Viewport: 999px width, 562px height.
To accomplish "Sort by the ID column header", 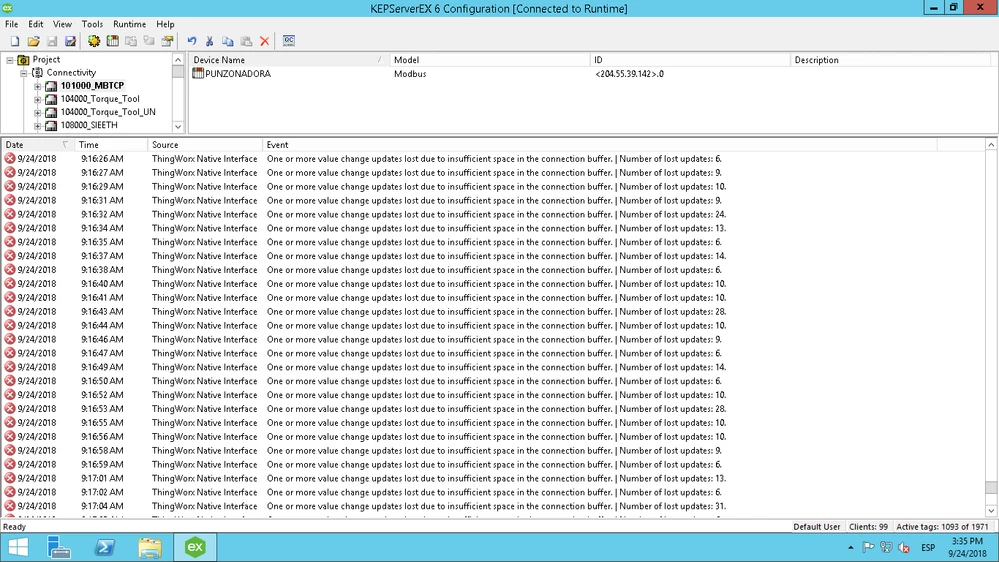I will [x=689, y=60].
